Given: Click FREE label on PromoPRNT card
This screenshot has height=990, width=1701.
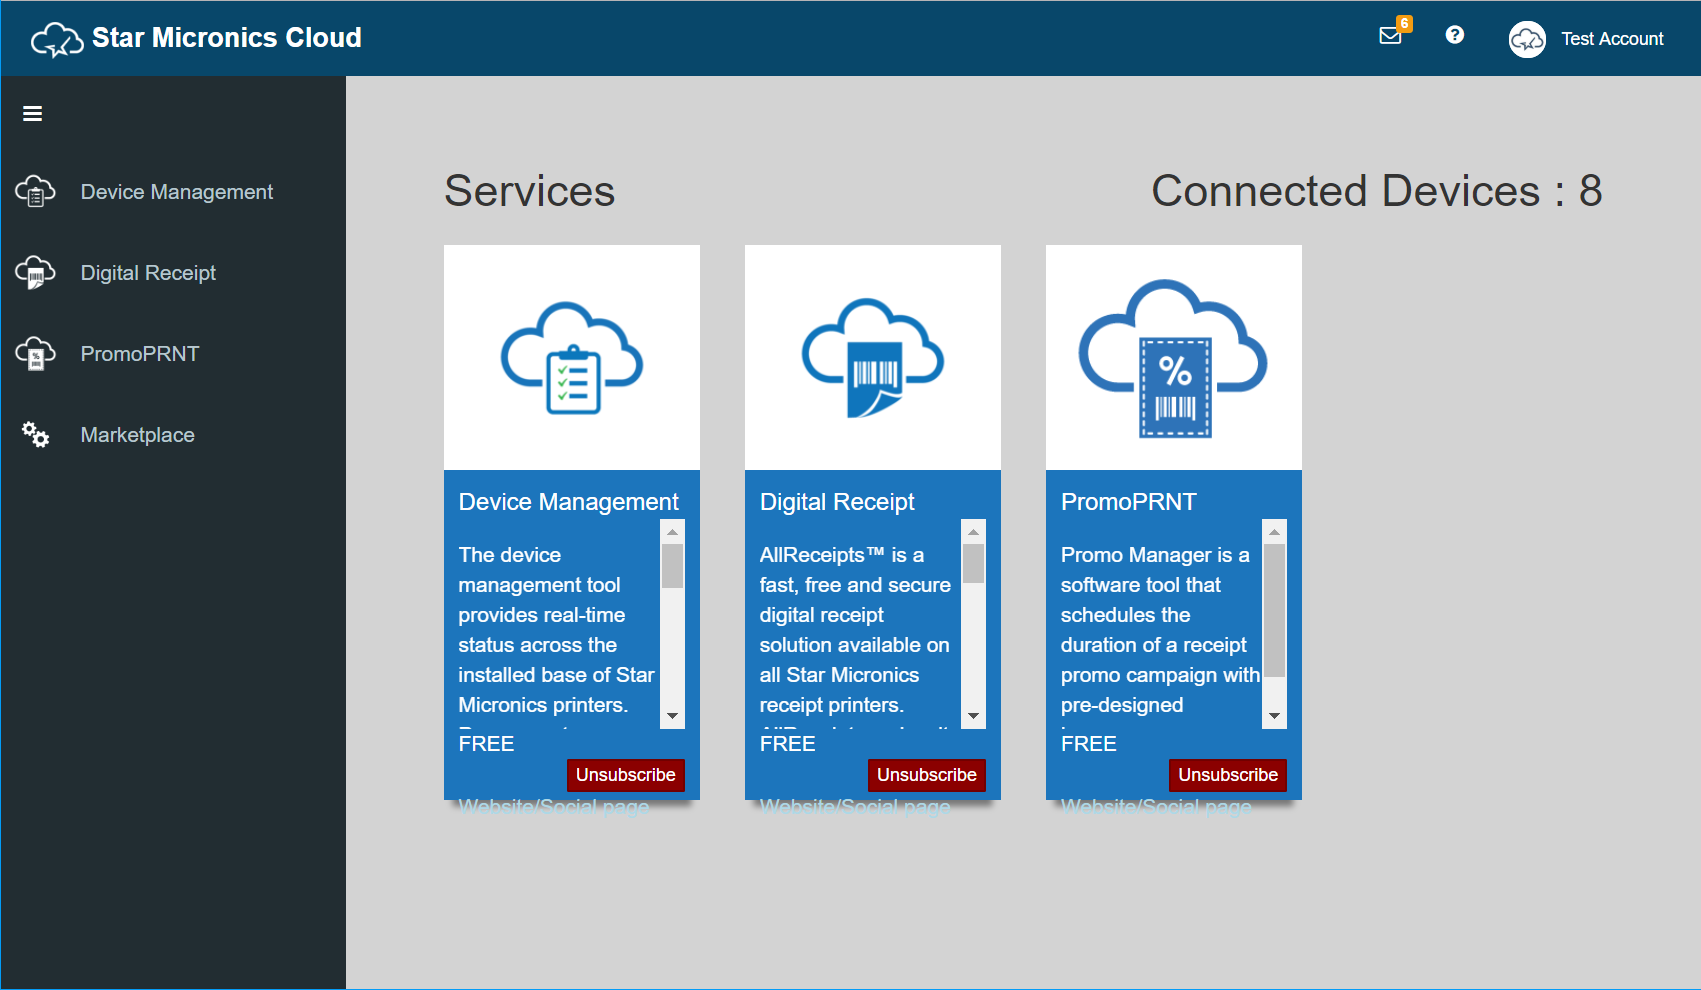Looking at the screenshot, I should [x=1088, y=744].
